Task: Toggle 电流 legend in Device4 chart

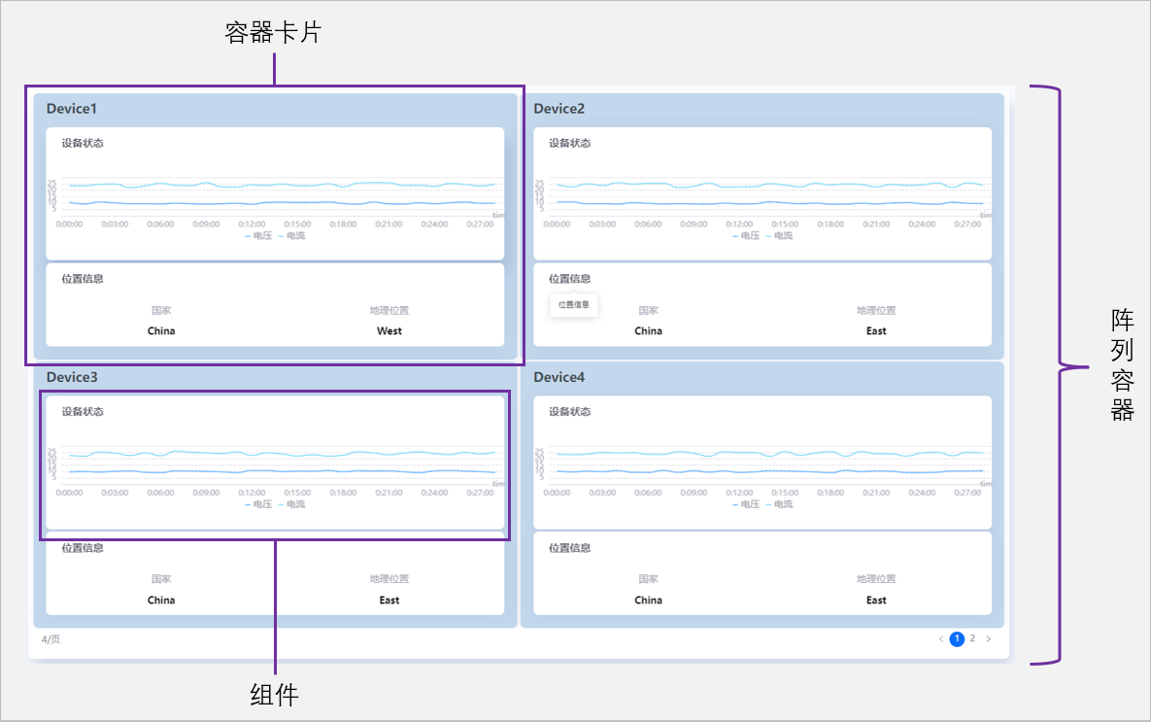Action: pyautogui.click(x=779, y=504)
